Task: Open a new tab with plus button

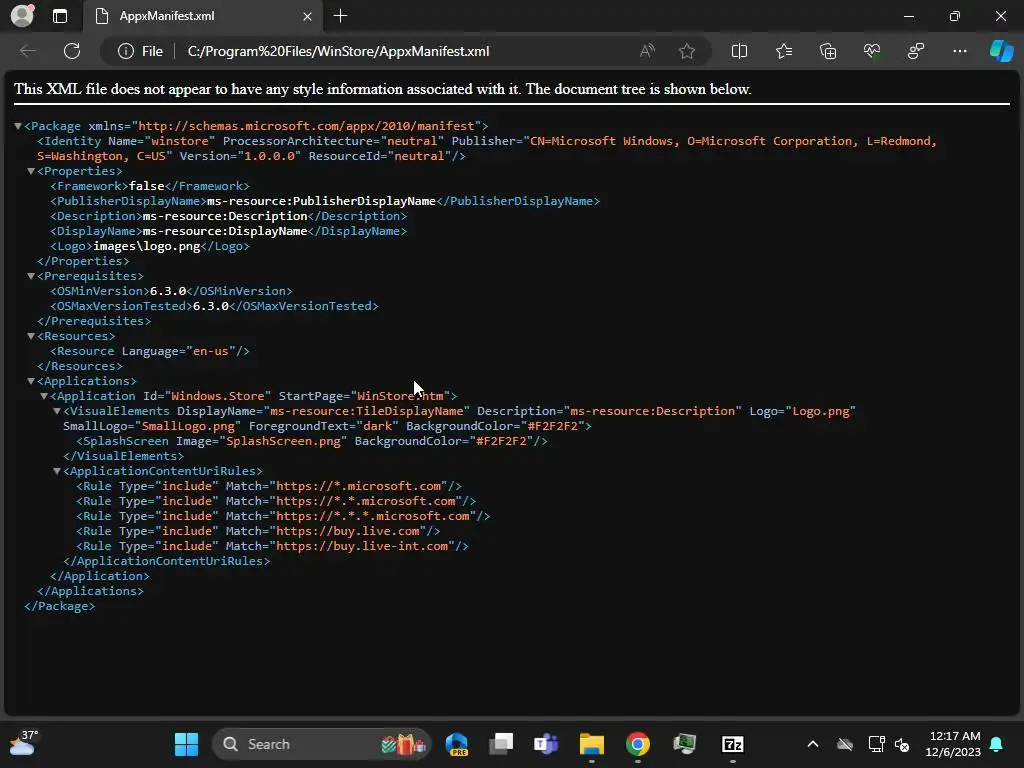Action: point(340,16)
